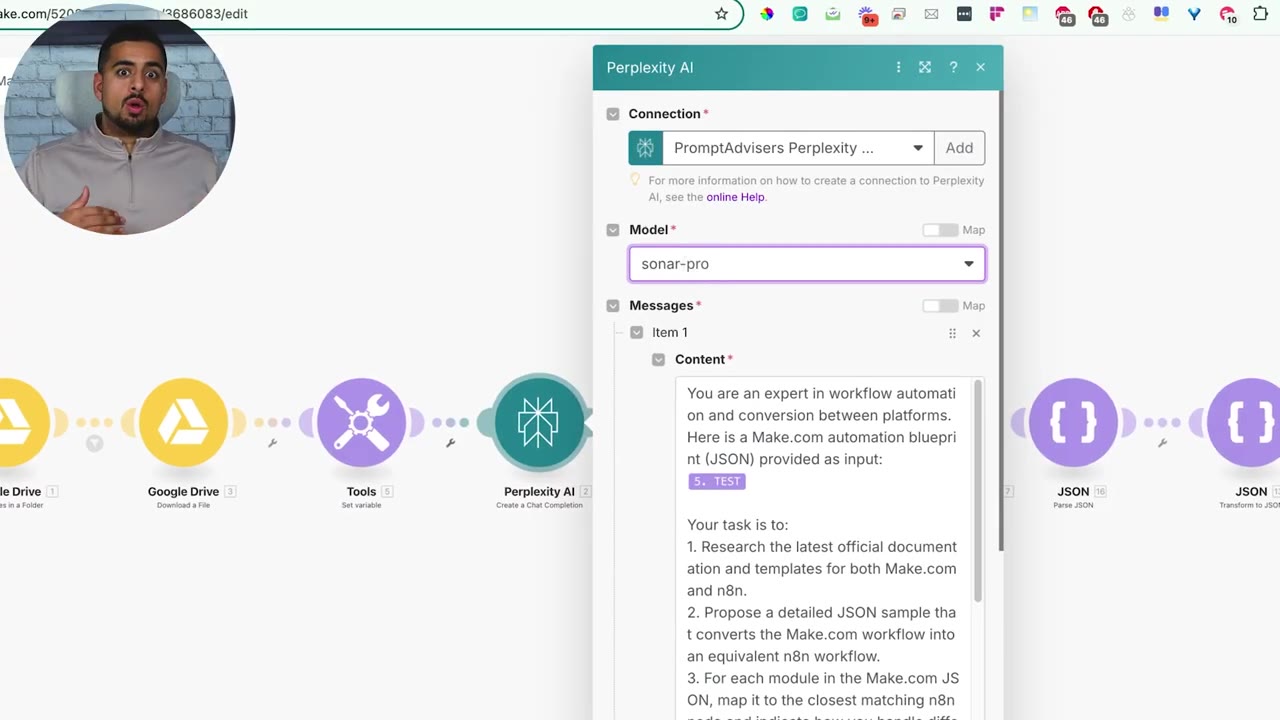Viewport: 1280px width, 720px height.
Task: Open the color wheel browser extension
Action: [767, 14]
